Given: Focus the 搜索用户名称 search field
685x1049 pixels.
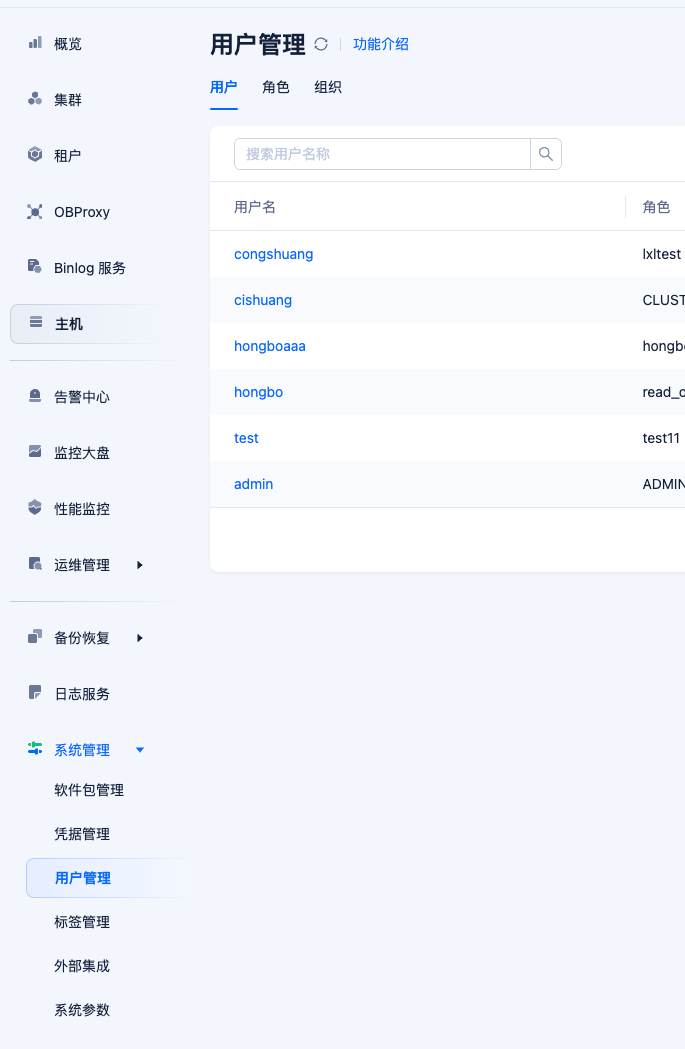Looking at the screenshot, I should (382, 154).
